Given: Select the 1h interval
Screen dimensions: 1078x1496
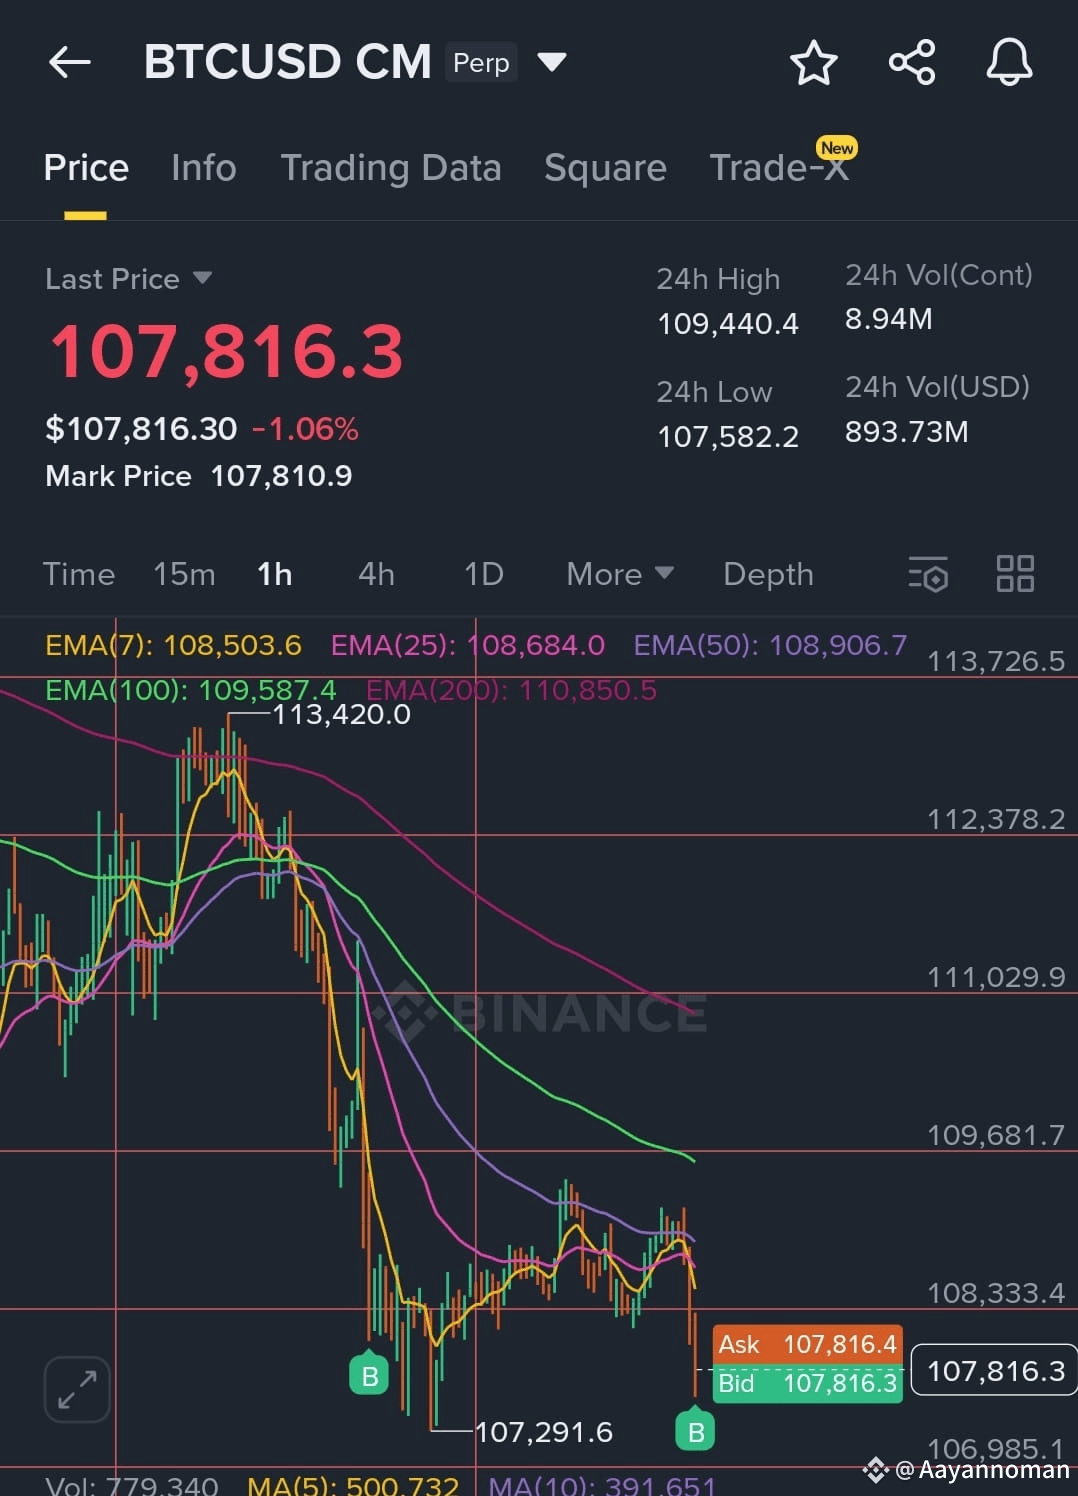Looking at the screenshot, I should tap(275, 574).
